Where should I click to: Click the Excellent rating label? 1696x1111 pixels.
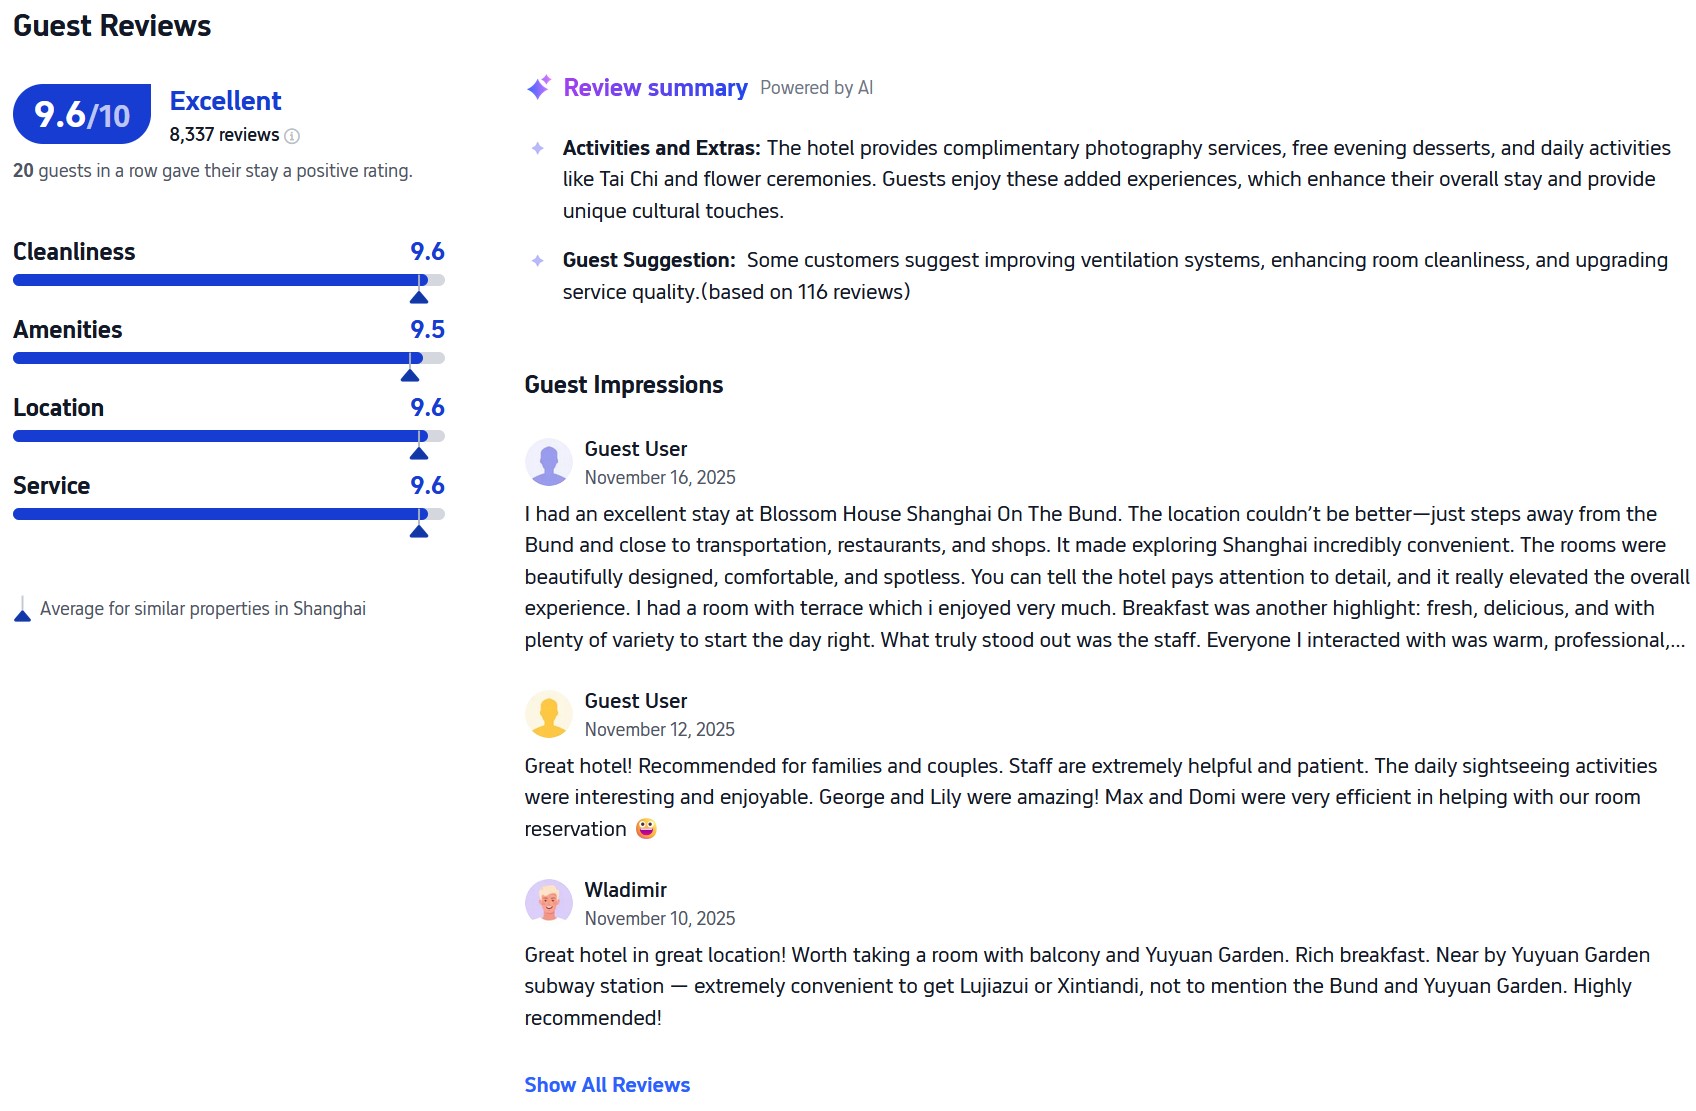225,101
